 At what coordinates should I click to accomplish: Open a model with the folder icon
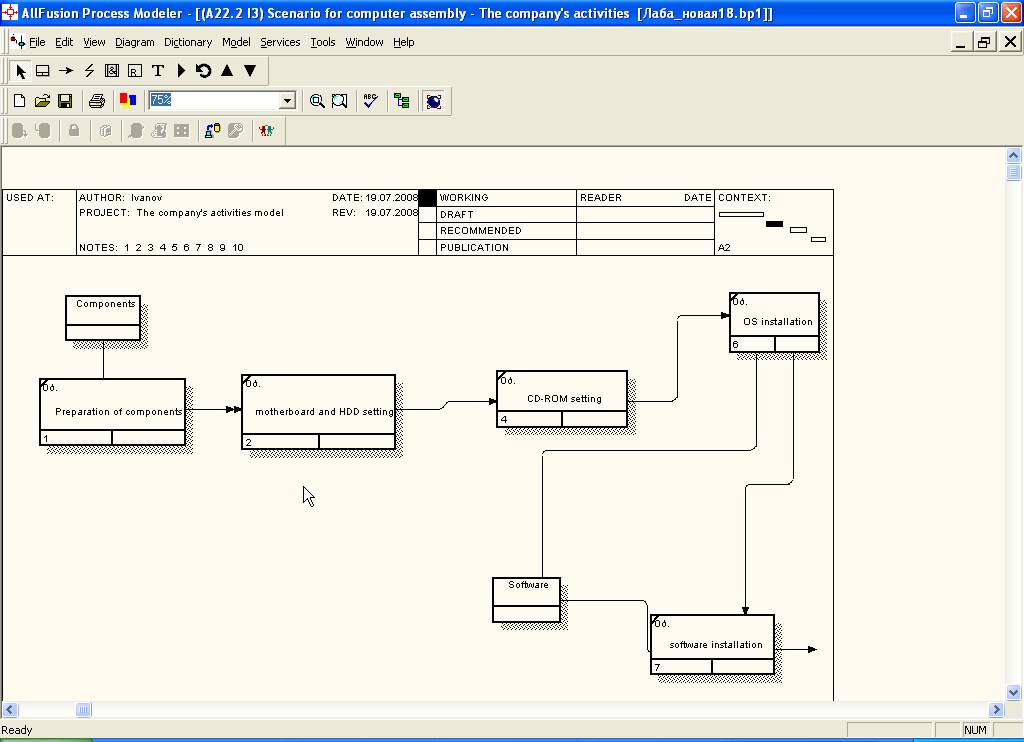(42, 101)
